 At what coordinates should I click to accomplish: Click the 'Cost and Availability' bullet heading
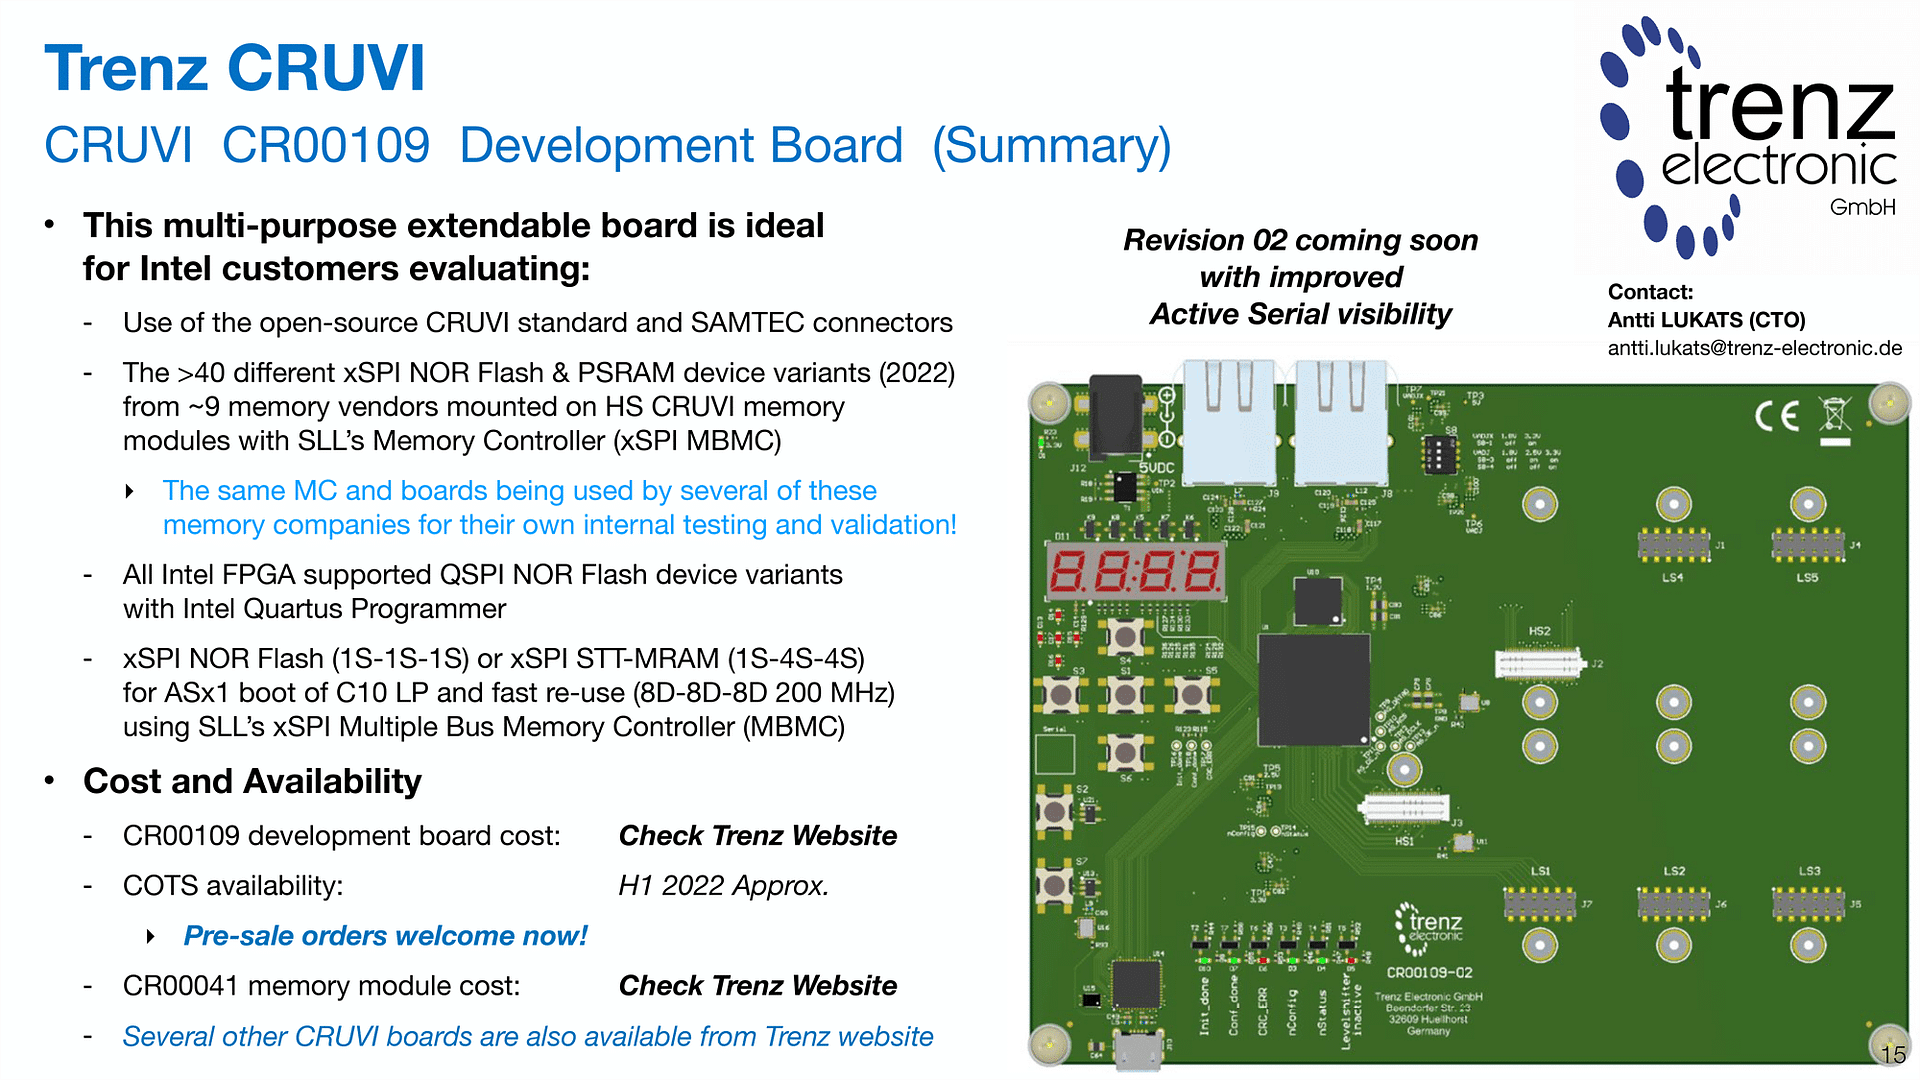[x=252, y=781]
